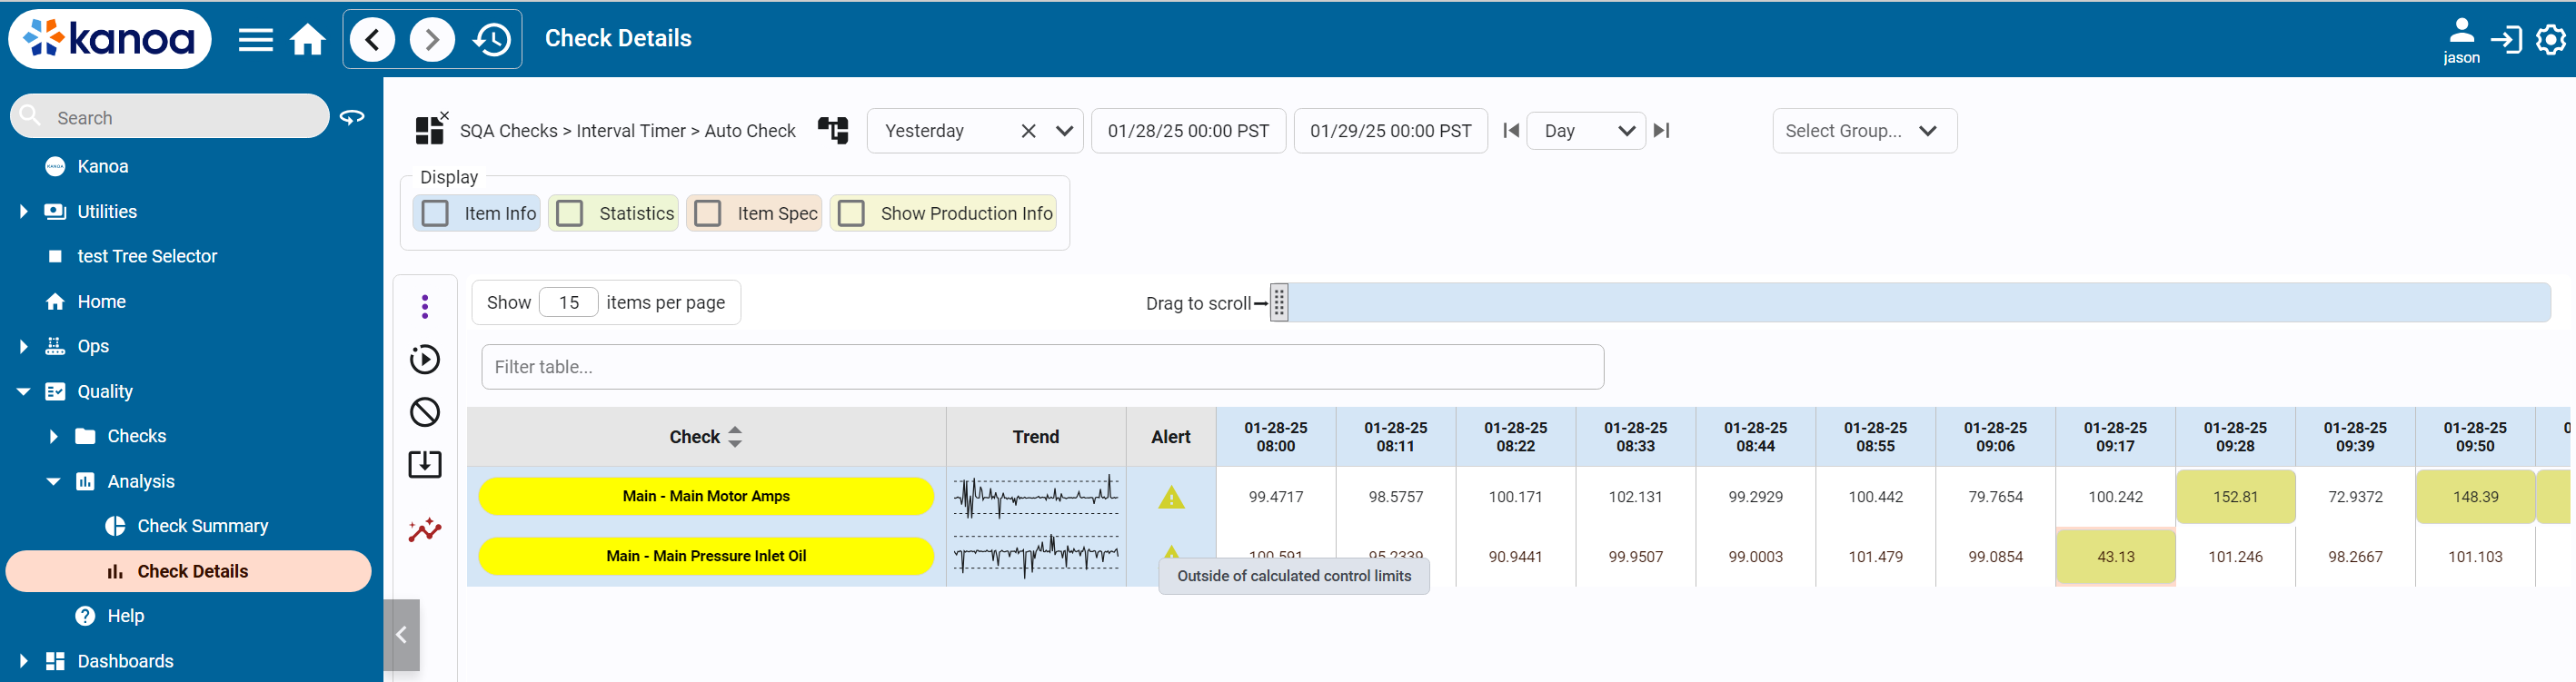
Task: Collapse the Quality tree section
Action: click(x=24, y=392)
